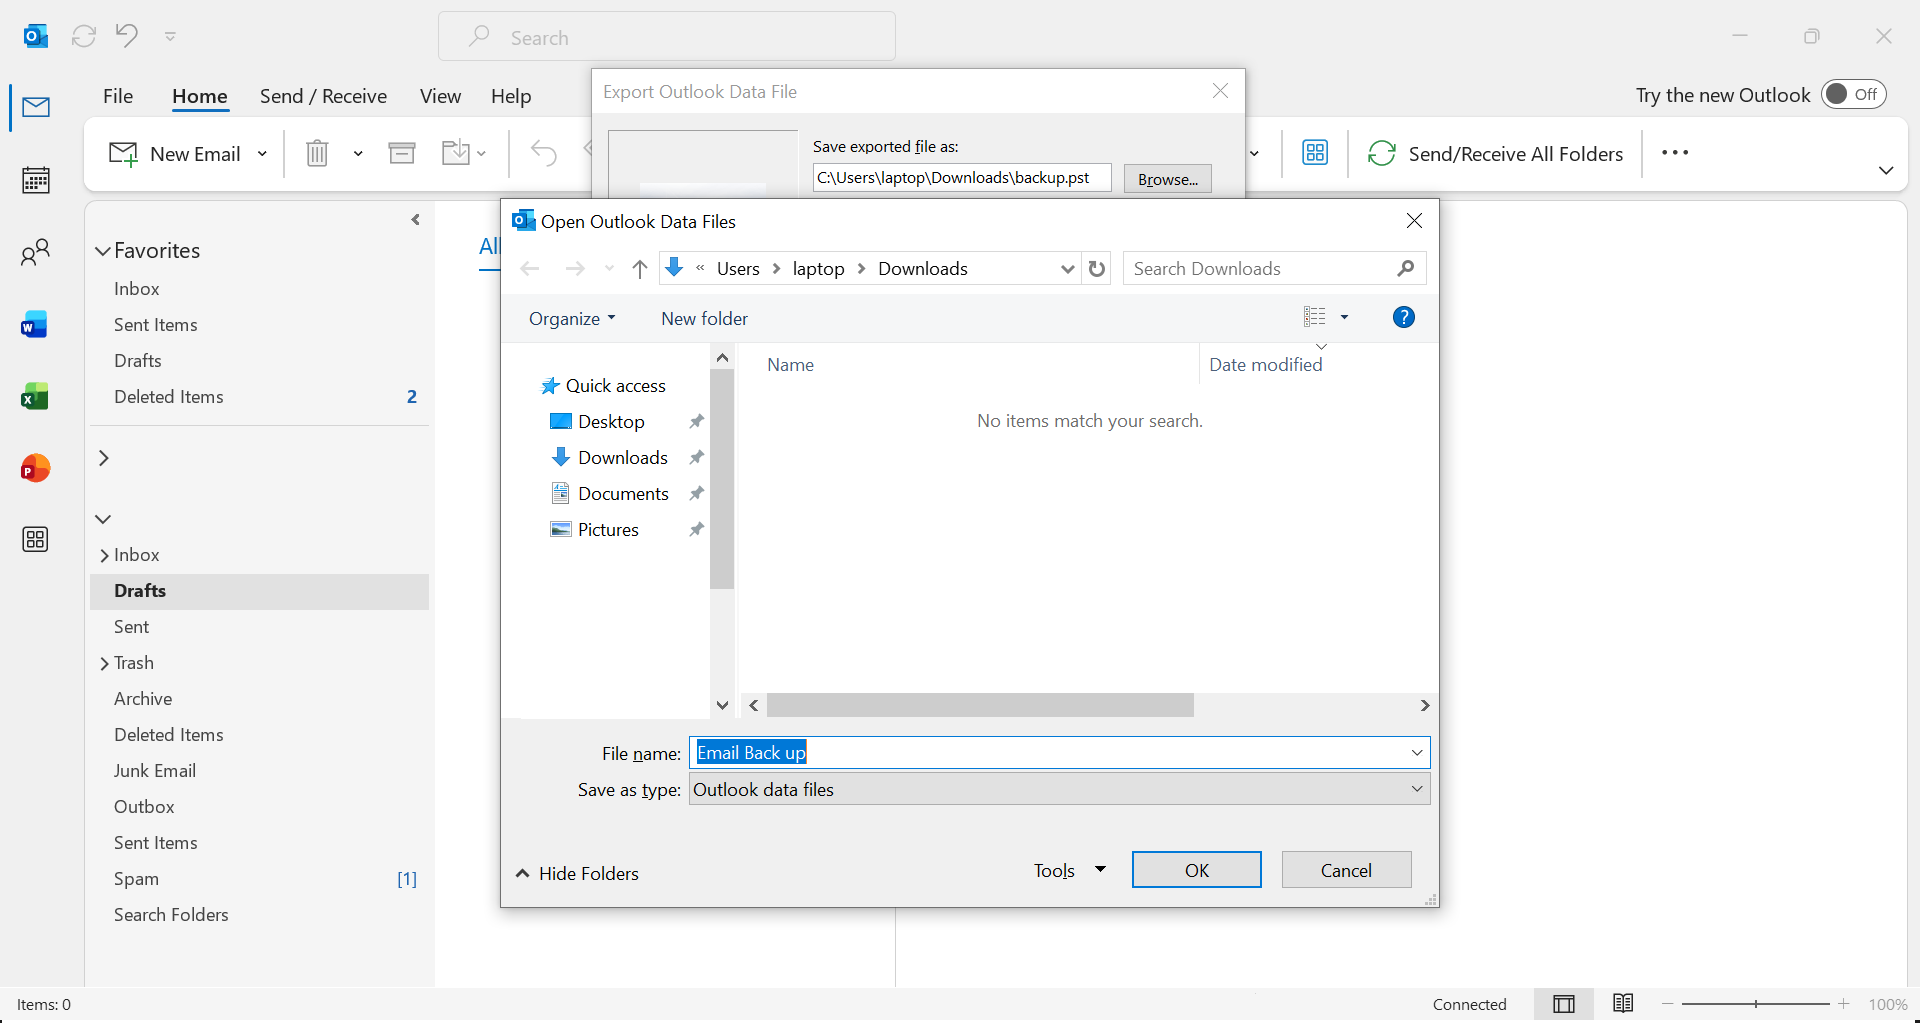Click the zoom slider in status bar
Image resolution: width=1922 pixels, height=1023 pixels.
(1756, 1004)
